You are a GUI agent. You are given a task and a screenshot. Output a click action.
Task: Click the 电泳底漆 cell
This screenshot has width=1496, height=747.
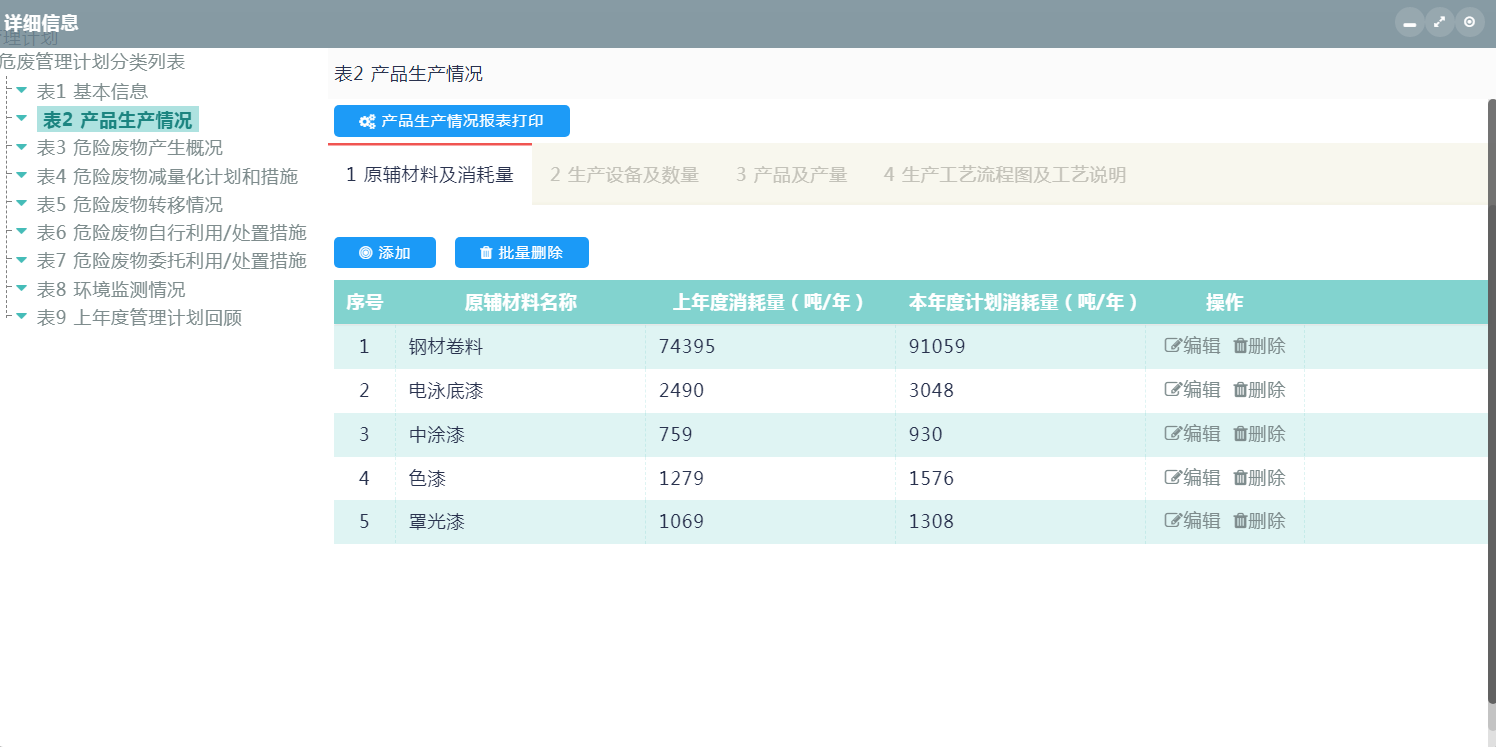pos(521,391)
